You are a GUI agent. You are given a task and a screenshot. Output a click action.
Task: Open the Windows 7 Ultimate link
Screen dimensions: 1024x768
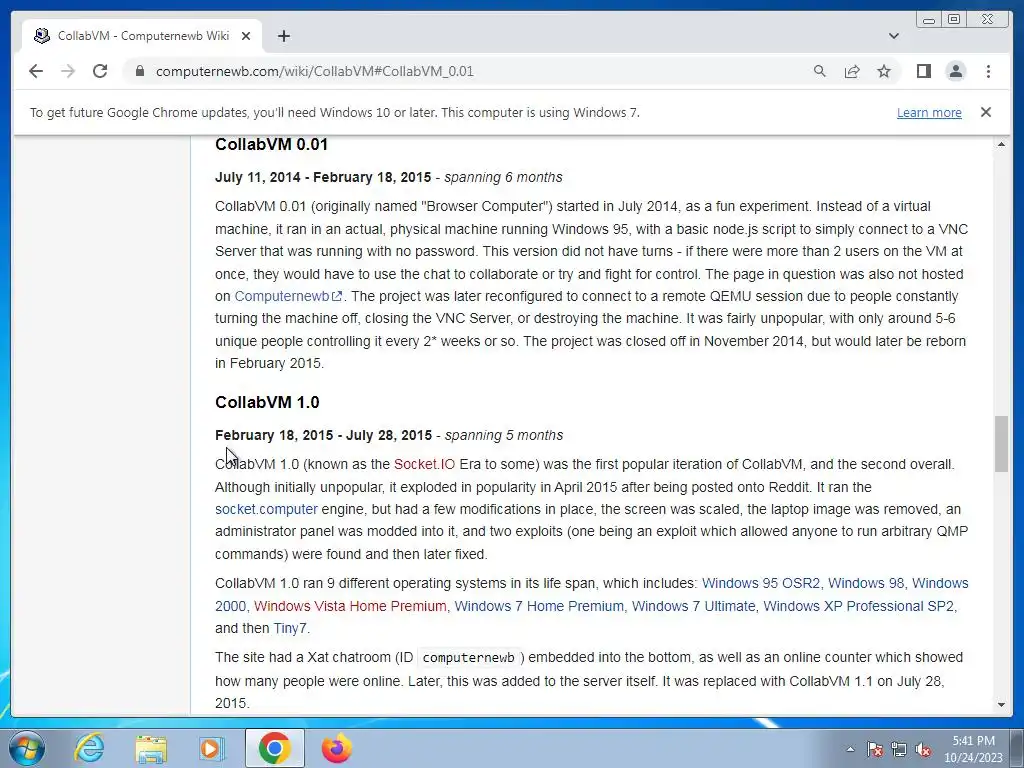(694, 606)
